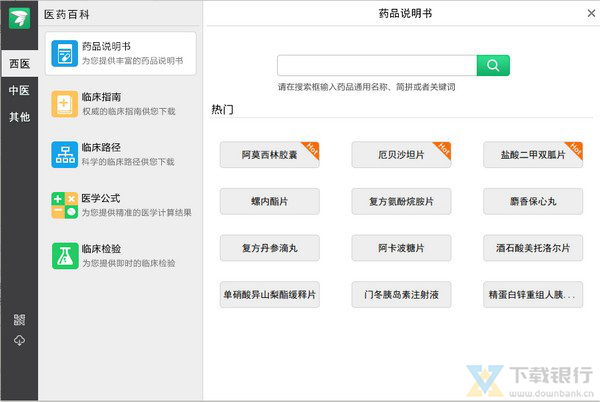Switch to the 中医 tab

click(x=19, y=90)
